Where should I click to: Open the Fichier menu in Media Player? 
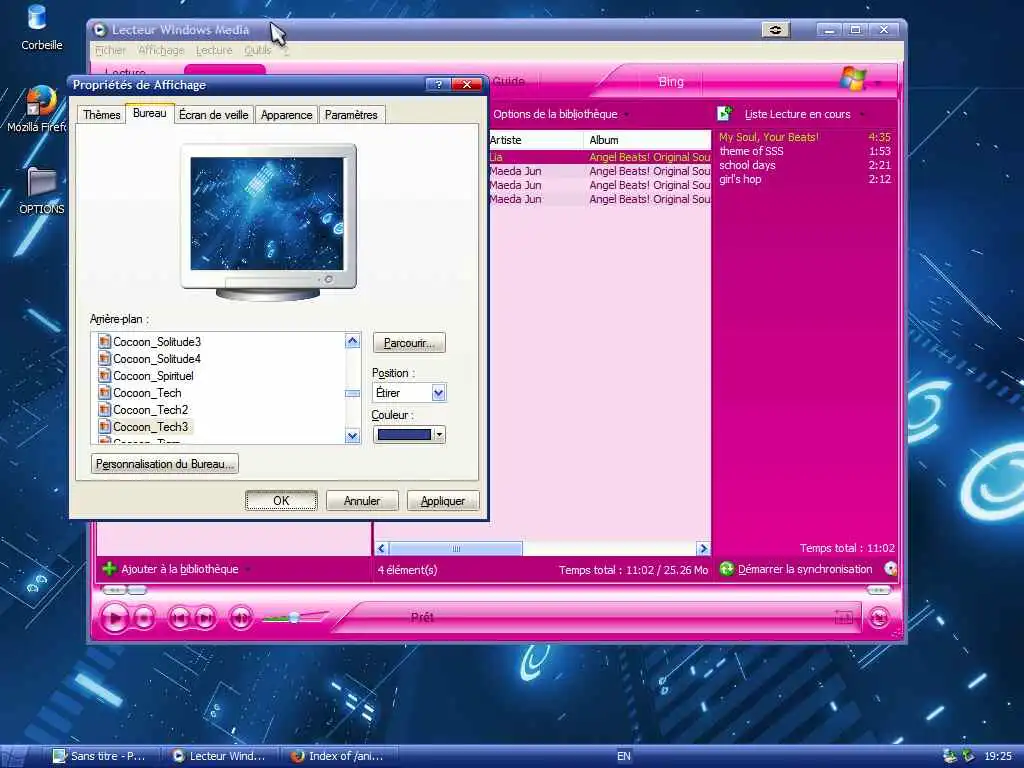pyautogui.click(x=110, y=50)
